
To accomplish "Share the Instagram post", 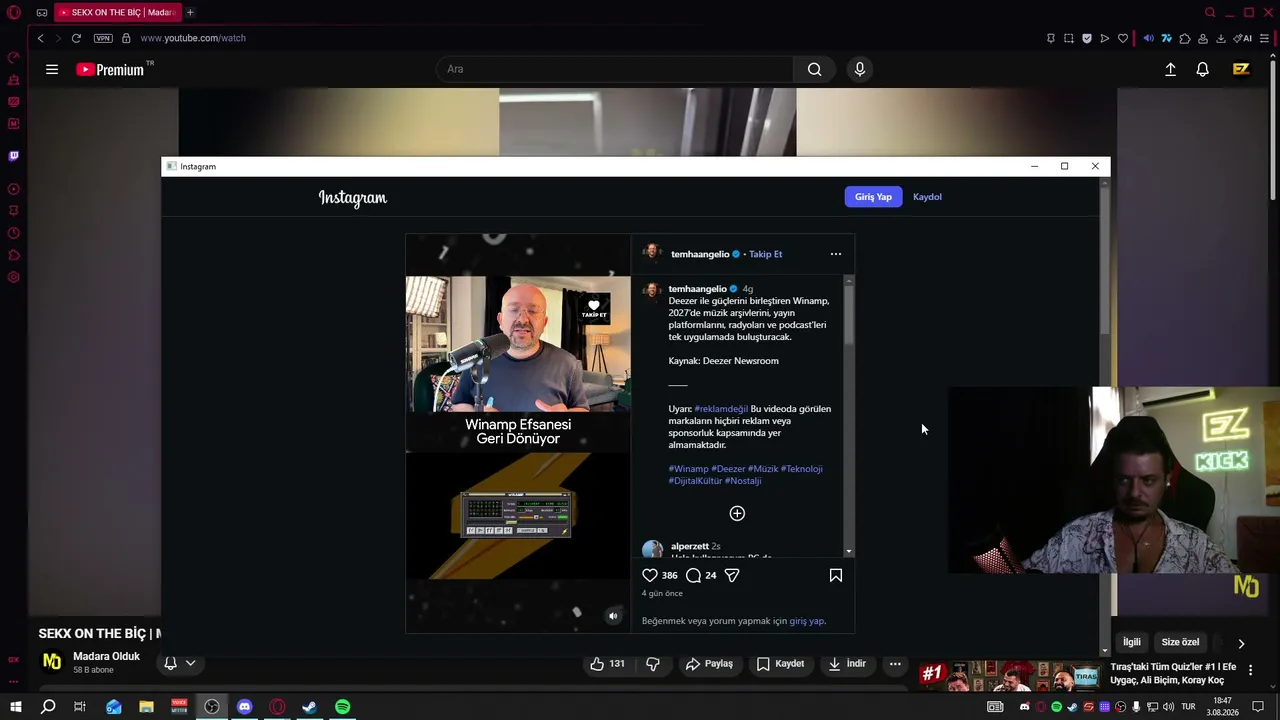I will (x=732, y=575).
